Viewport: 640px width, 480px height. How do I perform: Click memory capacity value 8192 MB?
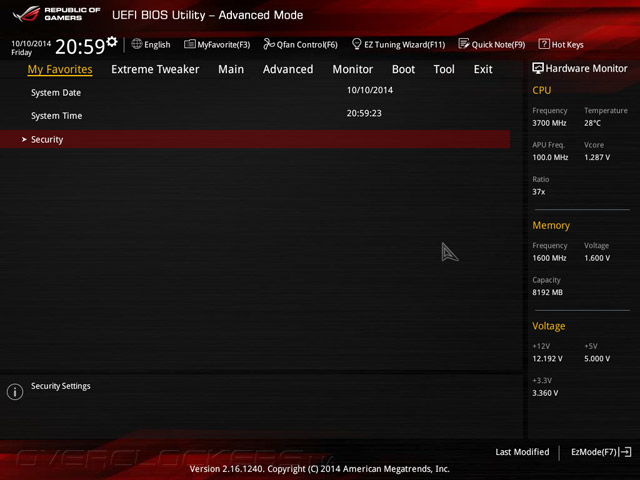(x=547, y=292)
